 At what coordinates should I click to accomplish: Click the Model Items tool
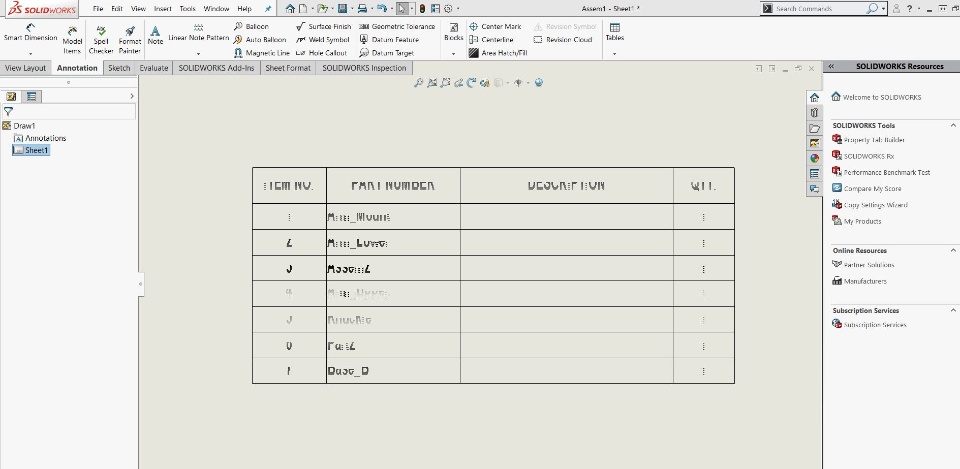click(72, 39)
